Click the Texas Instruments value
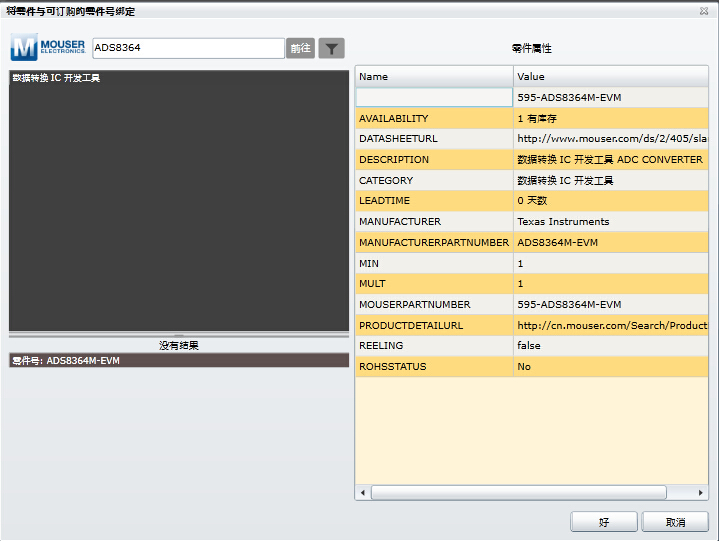The height and width of the screenshot is (541, 719). pos(611,221)
